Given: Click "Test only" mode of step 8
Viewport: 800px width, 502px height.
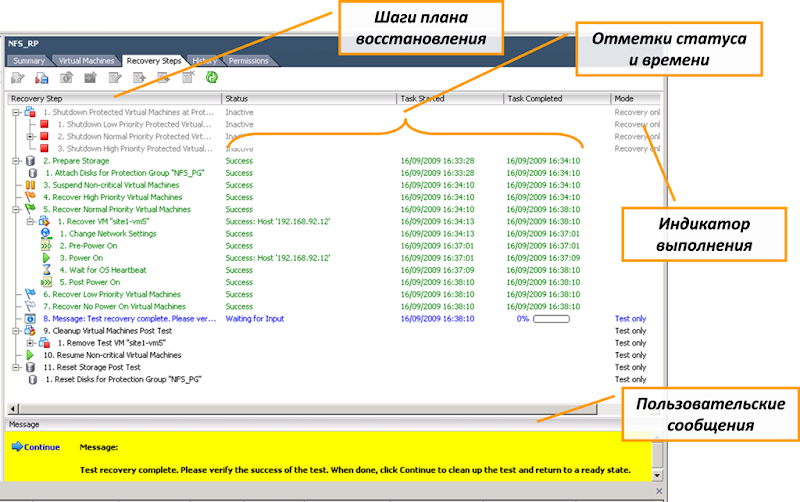Looking at the screenshot, I should pos(630,319).
